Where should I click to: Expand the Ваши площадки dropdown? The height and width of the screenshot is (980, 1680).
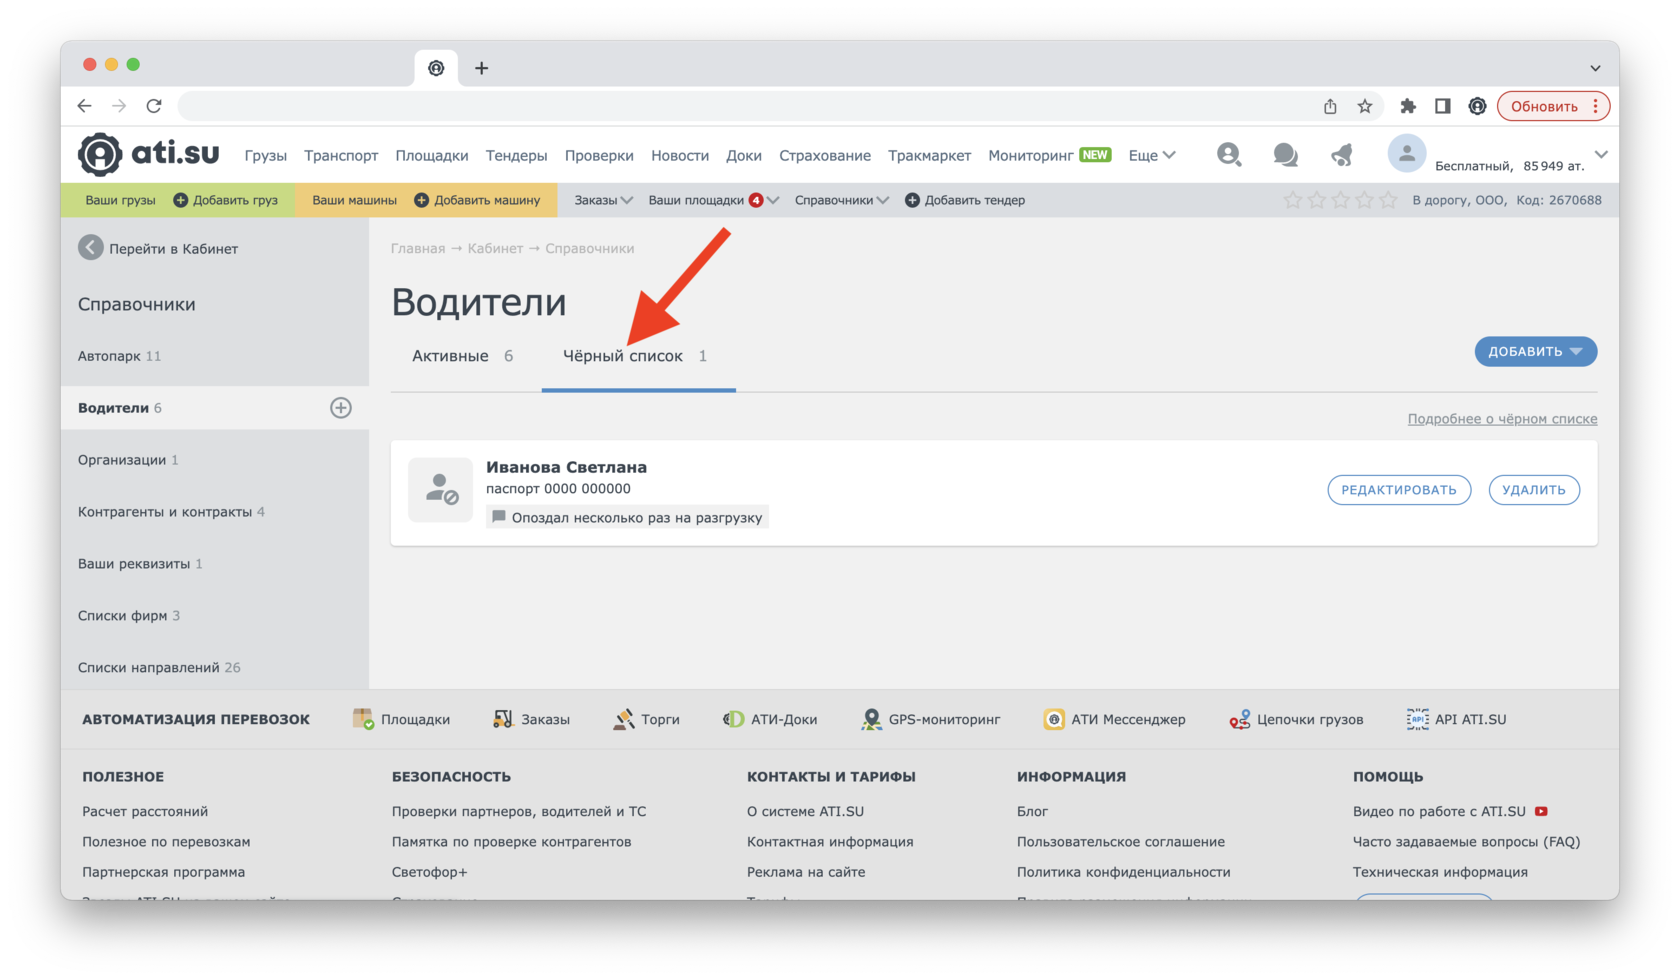(x=713, y=200)
